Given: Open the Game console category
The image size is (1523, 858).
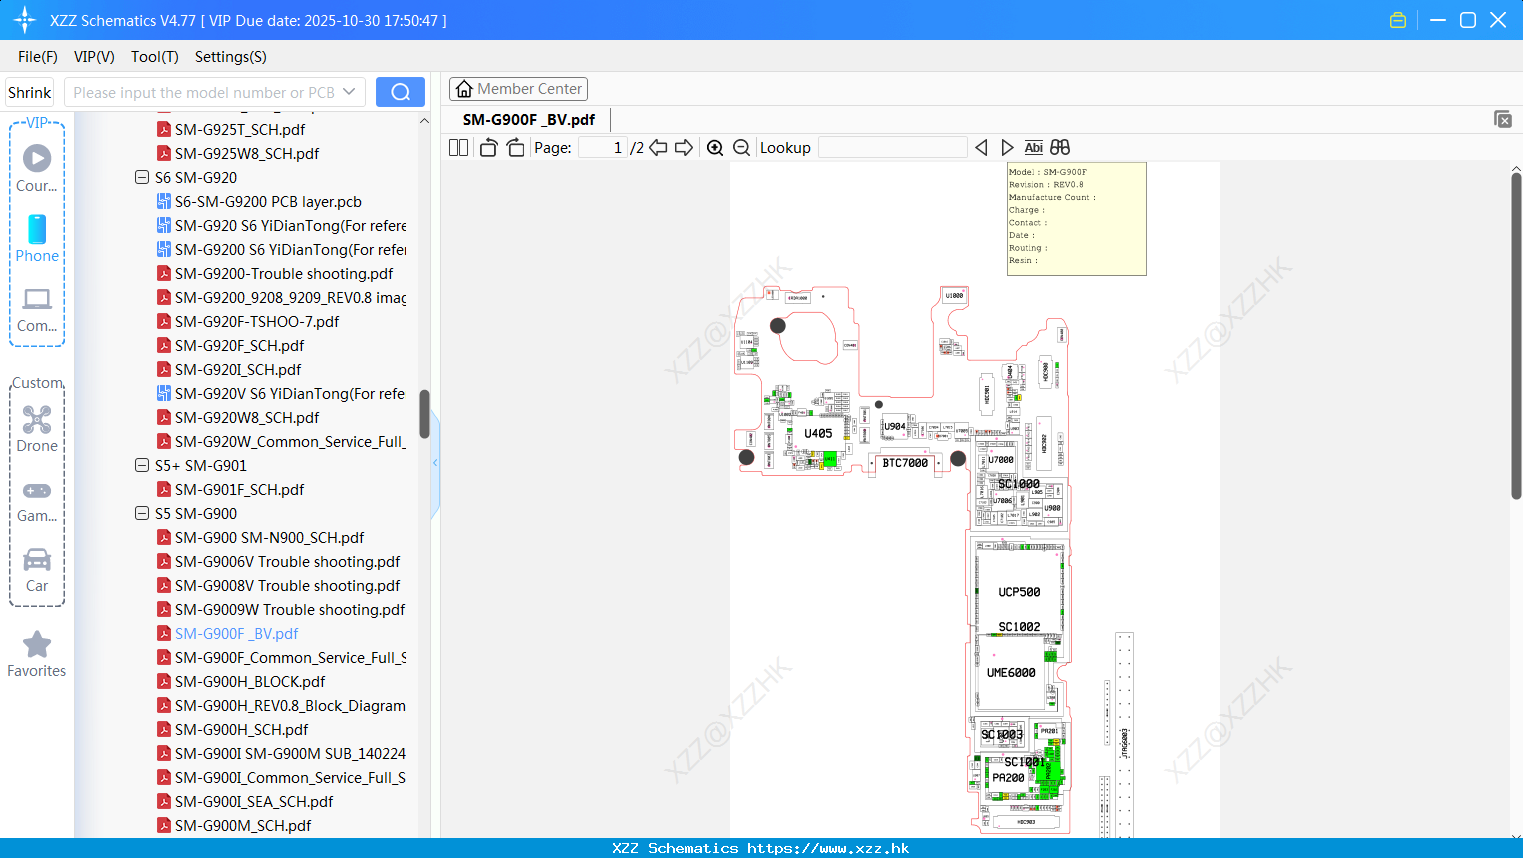Looking at the screenshot, I should tap(37, 501).
